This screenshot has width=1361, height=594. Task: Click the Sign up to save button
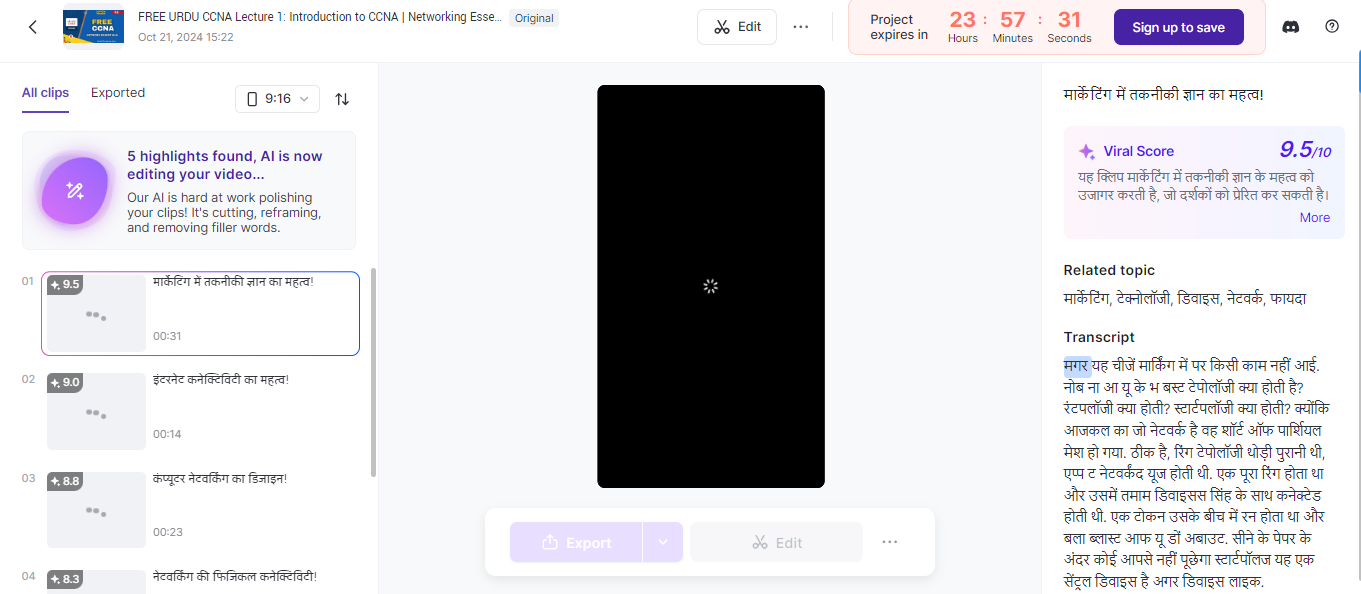point(1178,27)
